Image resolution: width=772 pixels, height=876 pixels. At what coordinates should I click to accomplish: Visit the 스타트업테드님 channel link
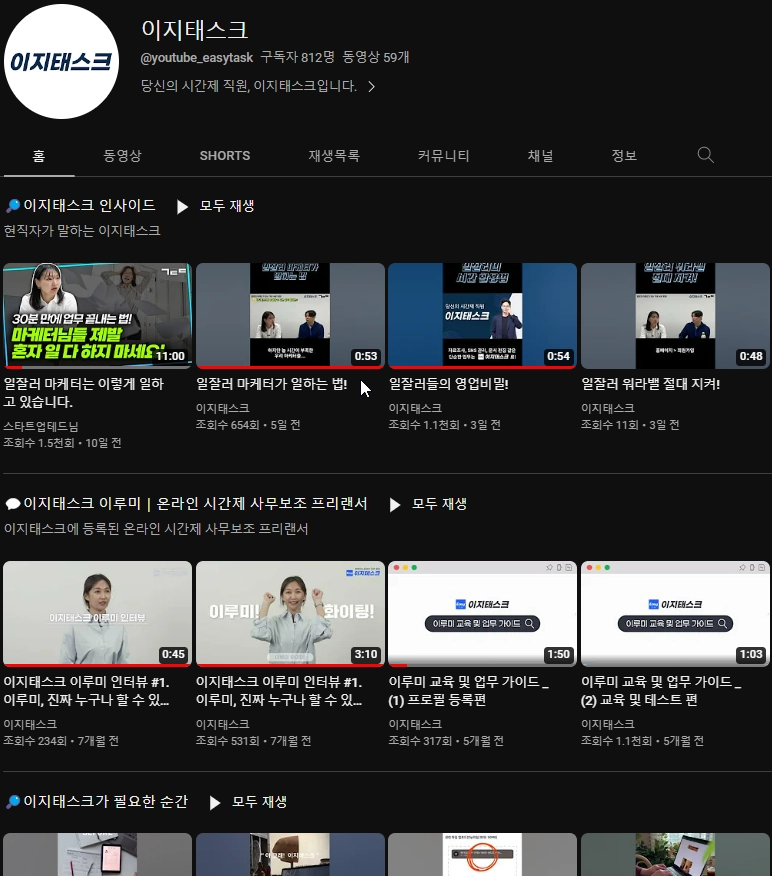click(41, 426)
